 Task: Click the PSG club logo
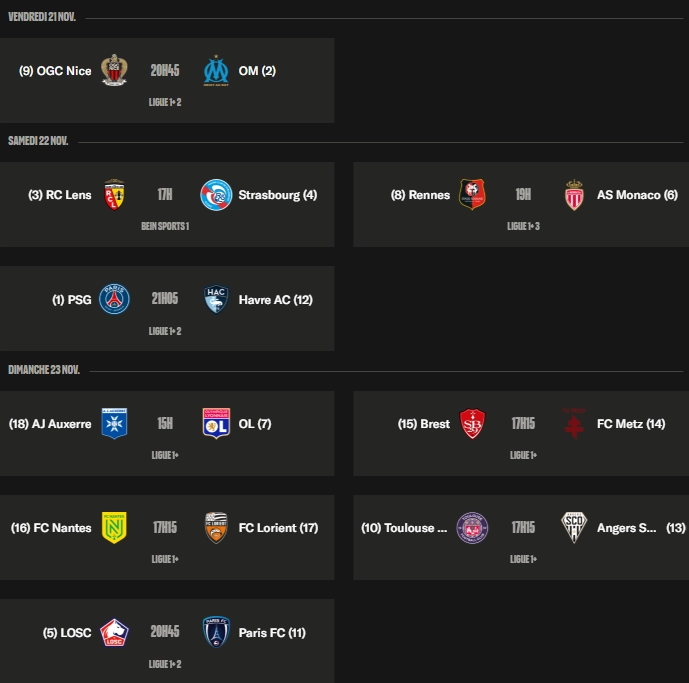(x=114, y=299)
